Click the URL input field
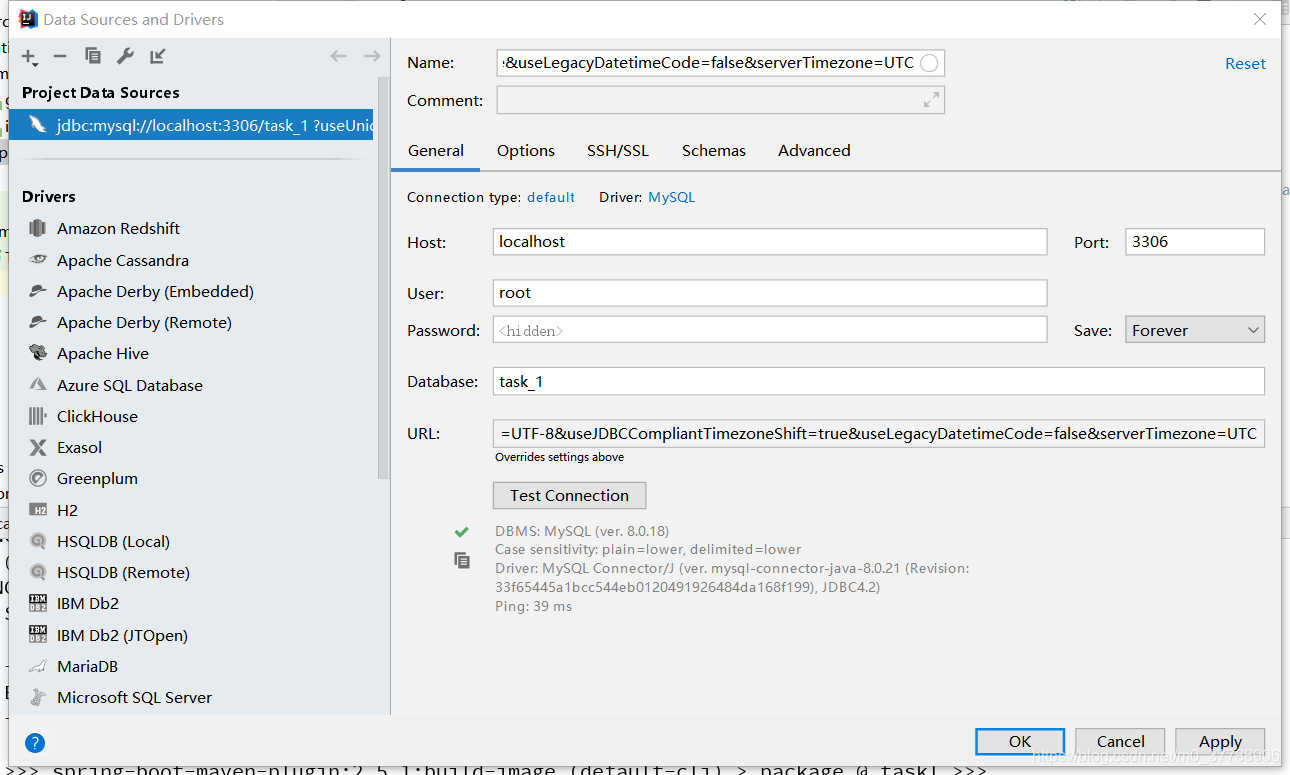Screen dimensions: 1290x775 point(879,434)
